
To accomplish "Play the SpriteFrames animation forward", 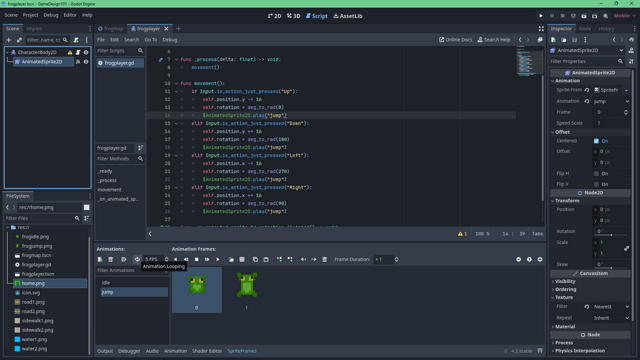I will coord(218,260).
